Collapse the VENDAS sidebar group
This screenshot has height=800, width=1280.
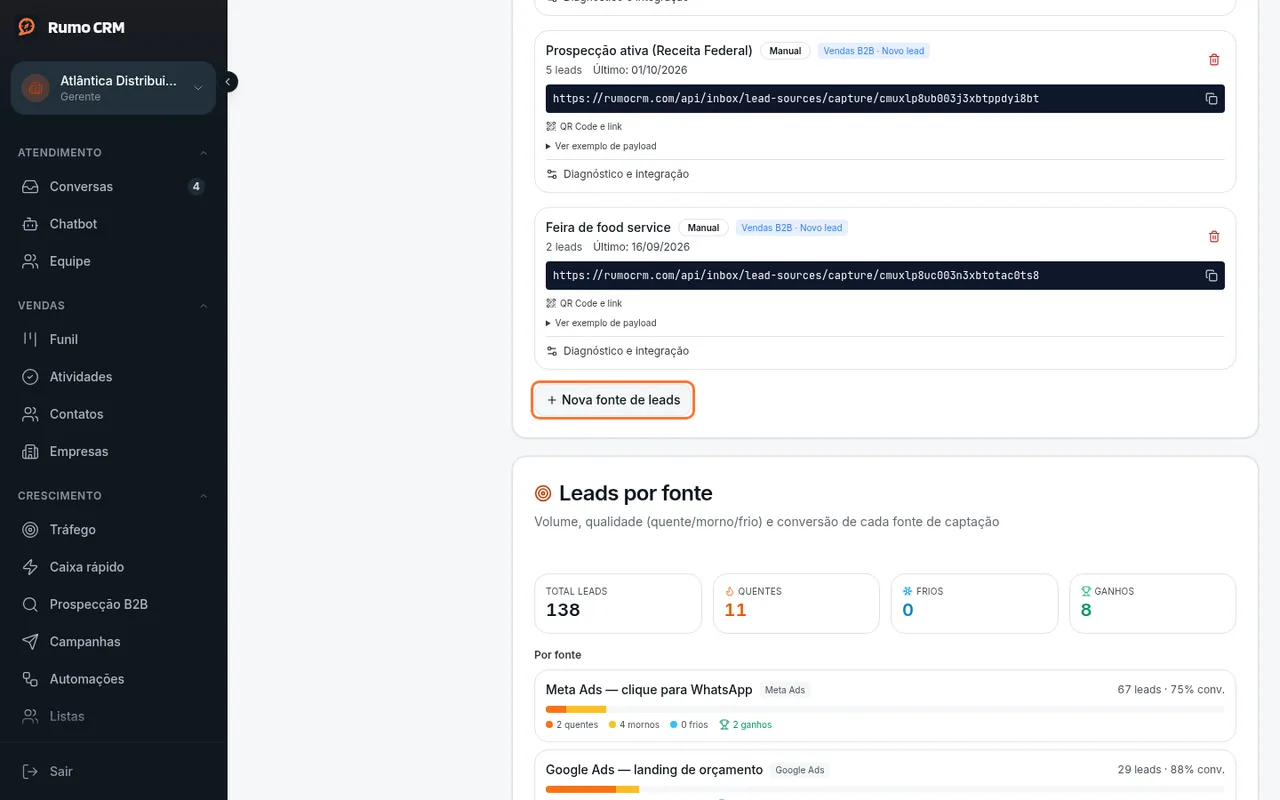(113, 305)
